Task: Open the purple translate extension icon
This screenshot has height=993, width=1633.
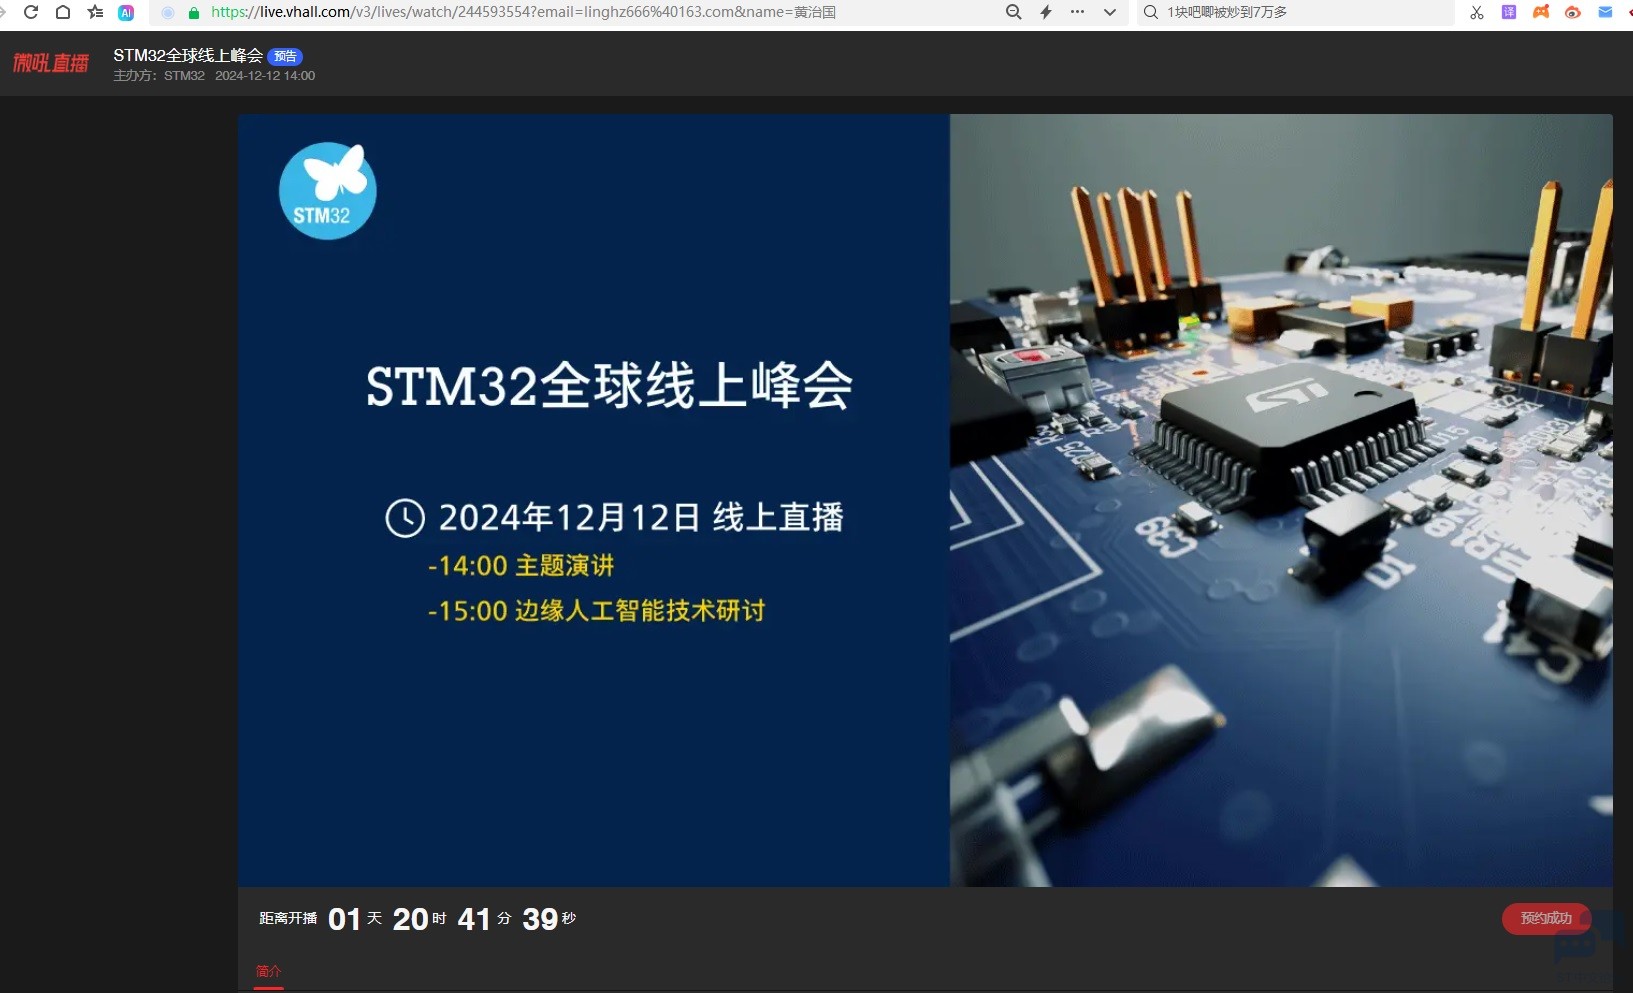Action: click(x=1509, y=12)
